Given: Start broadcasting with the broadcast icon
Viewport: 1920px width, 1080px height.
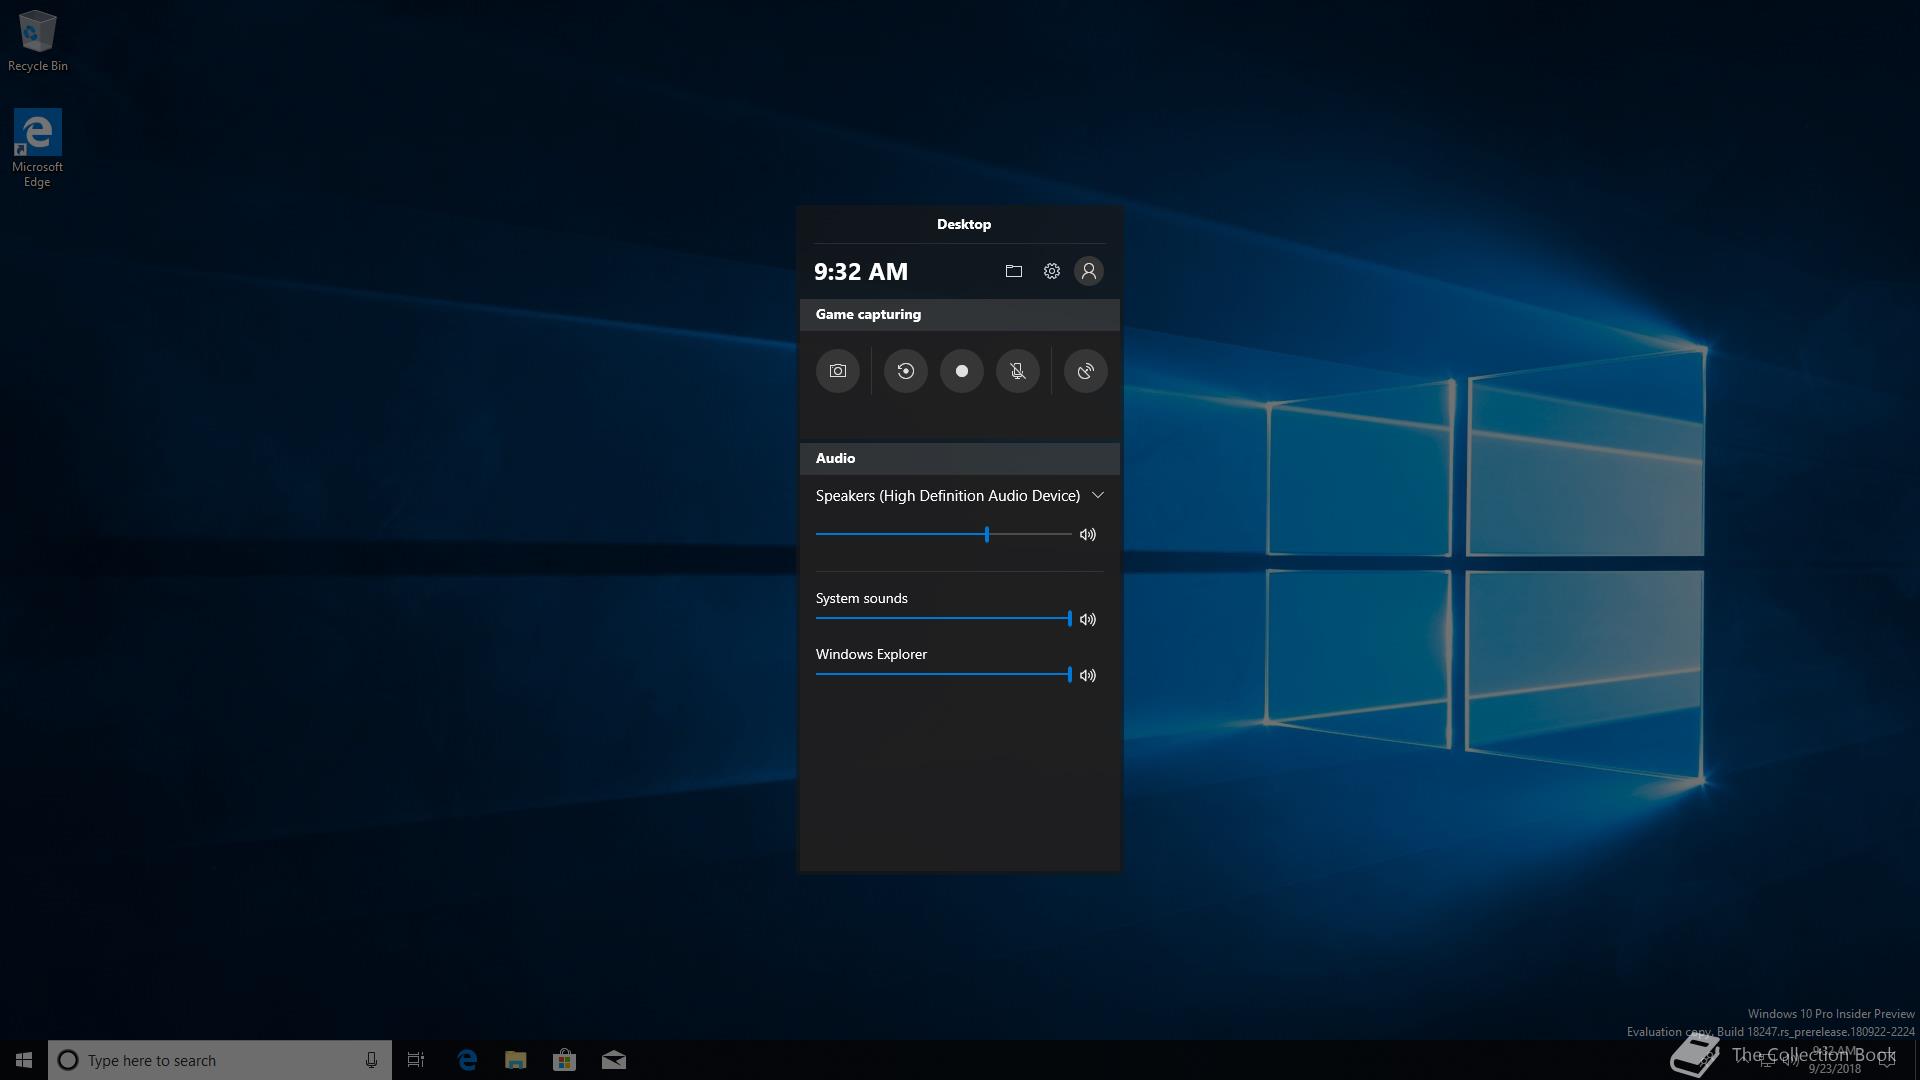Looking at the screenshot, I should click(x=1085, y=371).
